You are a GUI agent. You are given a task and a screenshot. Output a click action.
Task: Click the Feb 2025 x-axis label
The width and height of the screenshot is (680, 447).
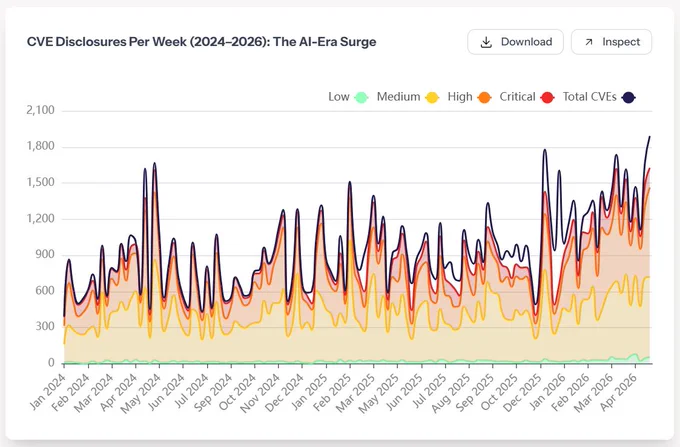point(333,391)
